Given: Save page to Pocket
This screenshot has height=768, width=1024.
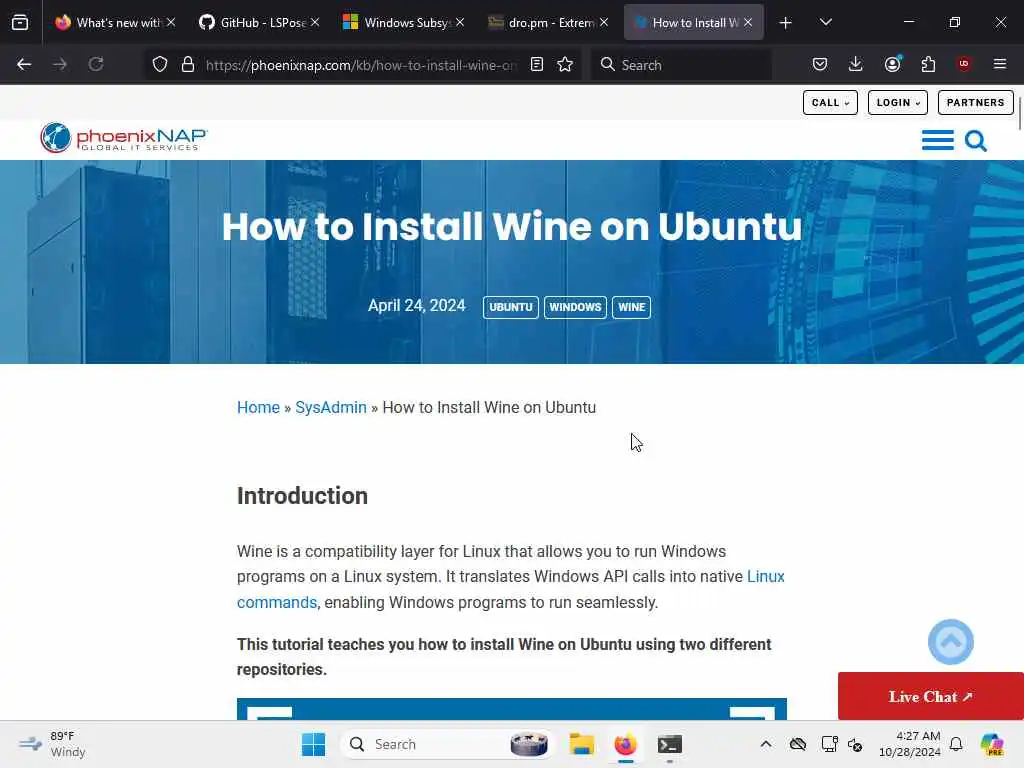Looking at the screenshot, I should click(x=820, y=64).
